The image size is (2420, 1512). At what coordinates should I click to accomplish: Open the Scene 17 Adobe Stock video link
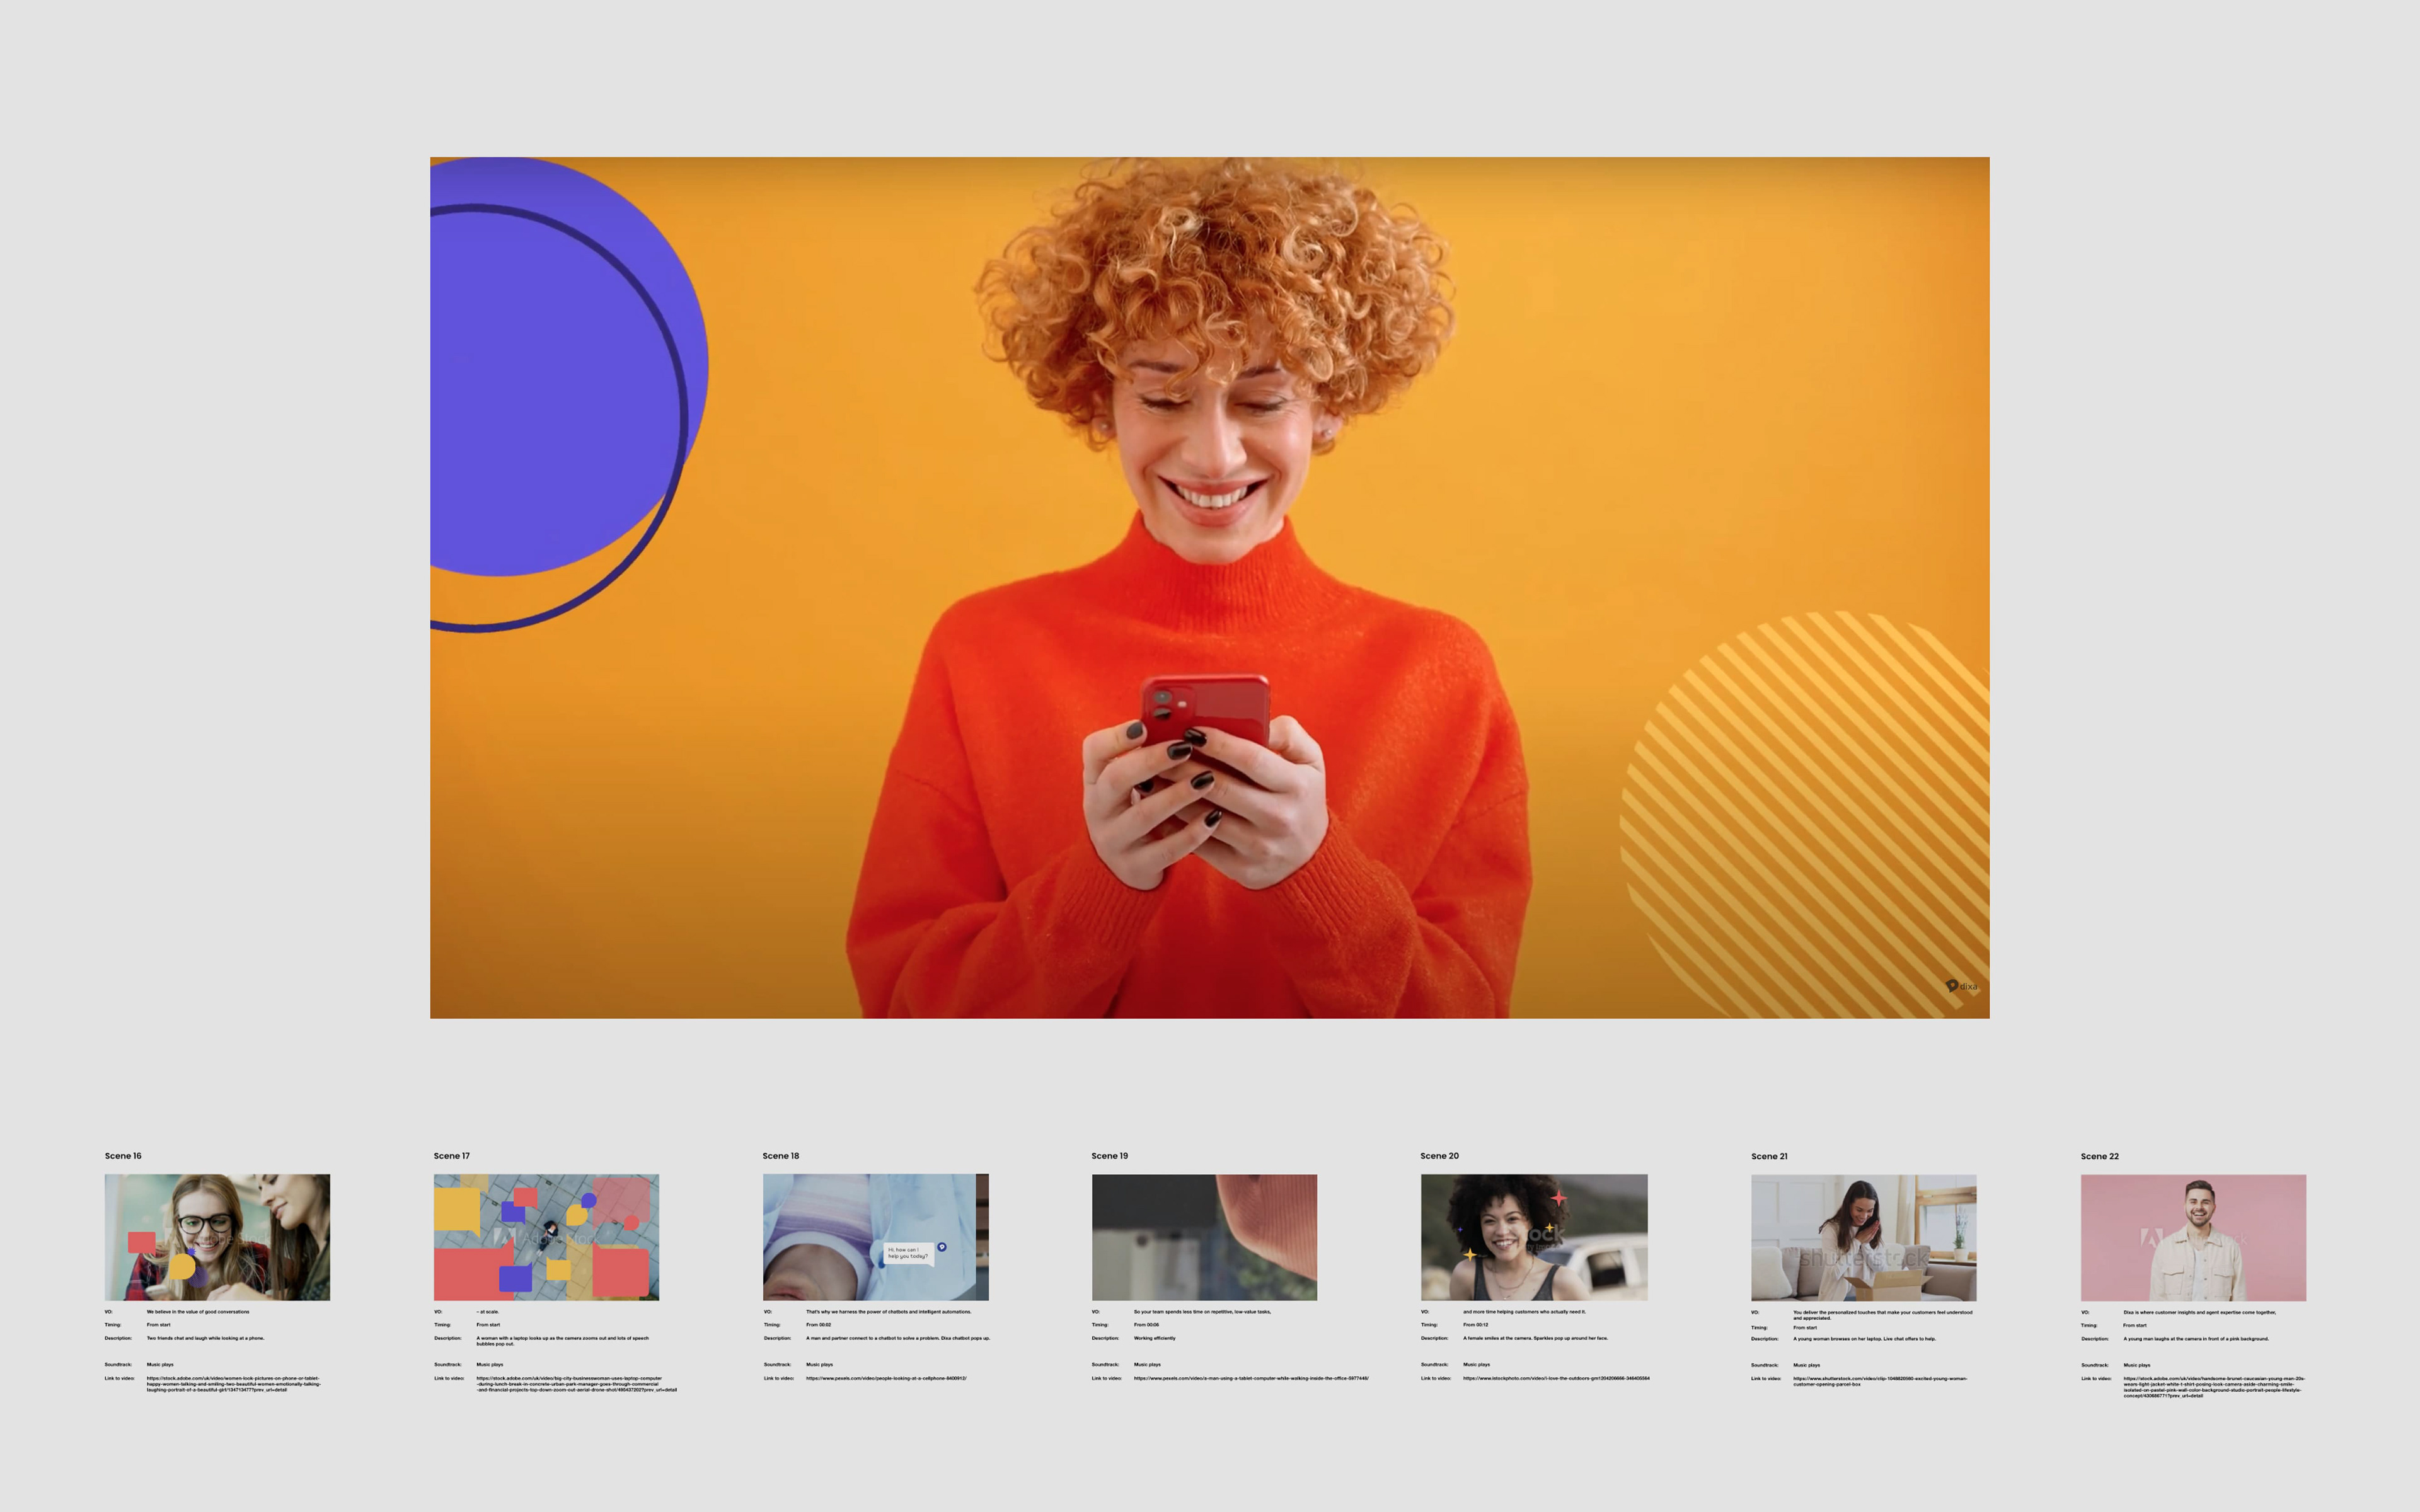576,1384
